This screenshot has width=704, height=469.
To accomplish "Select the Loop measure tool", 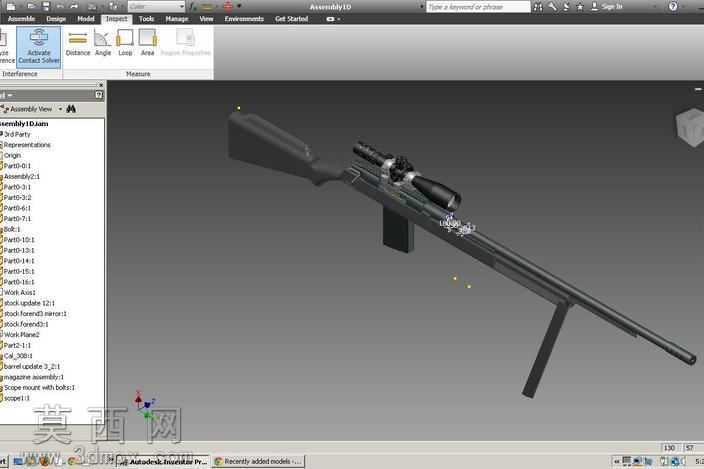I will click(125, 43).
